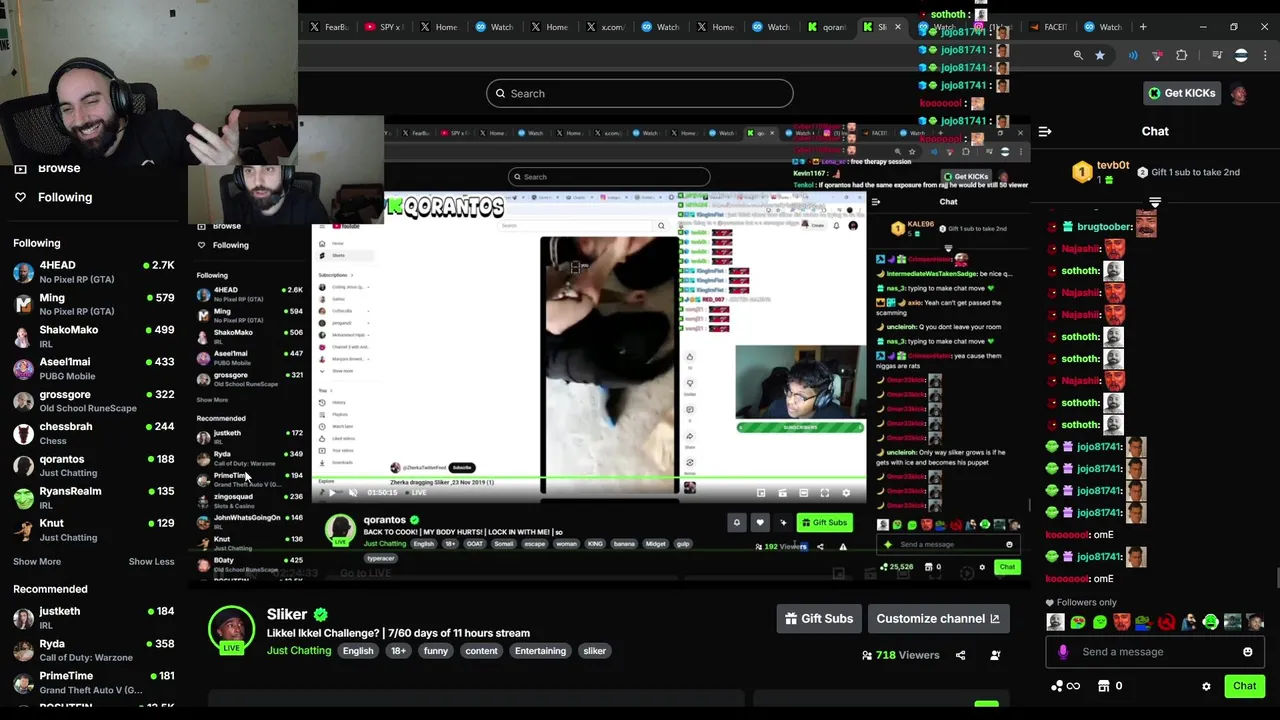Click the Customize channel button
The image size is (1280, 720).
pos(938,619)
